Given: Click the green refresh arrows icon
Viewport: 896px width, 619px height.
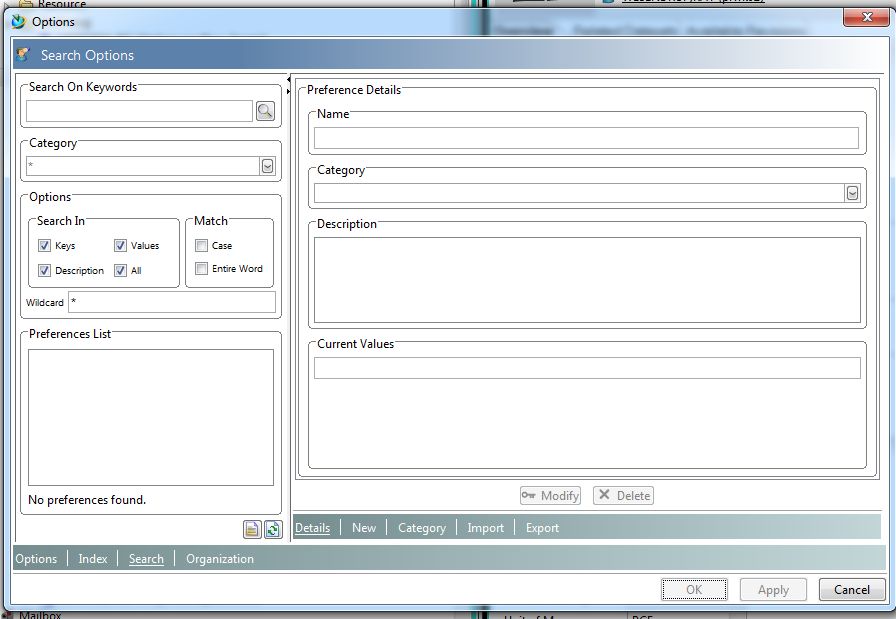Looking at the screenshot, I should click(x=273, y=529).
